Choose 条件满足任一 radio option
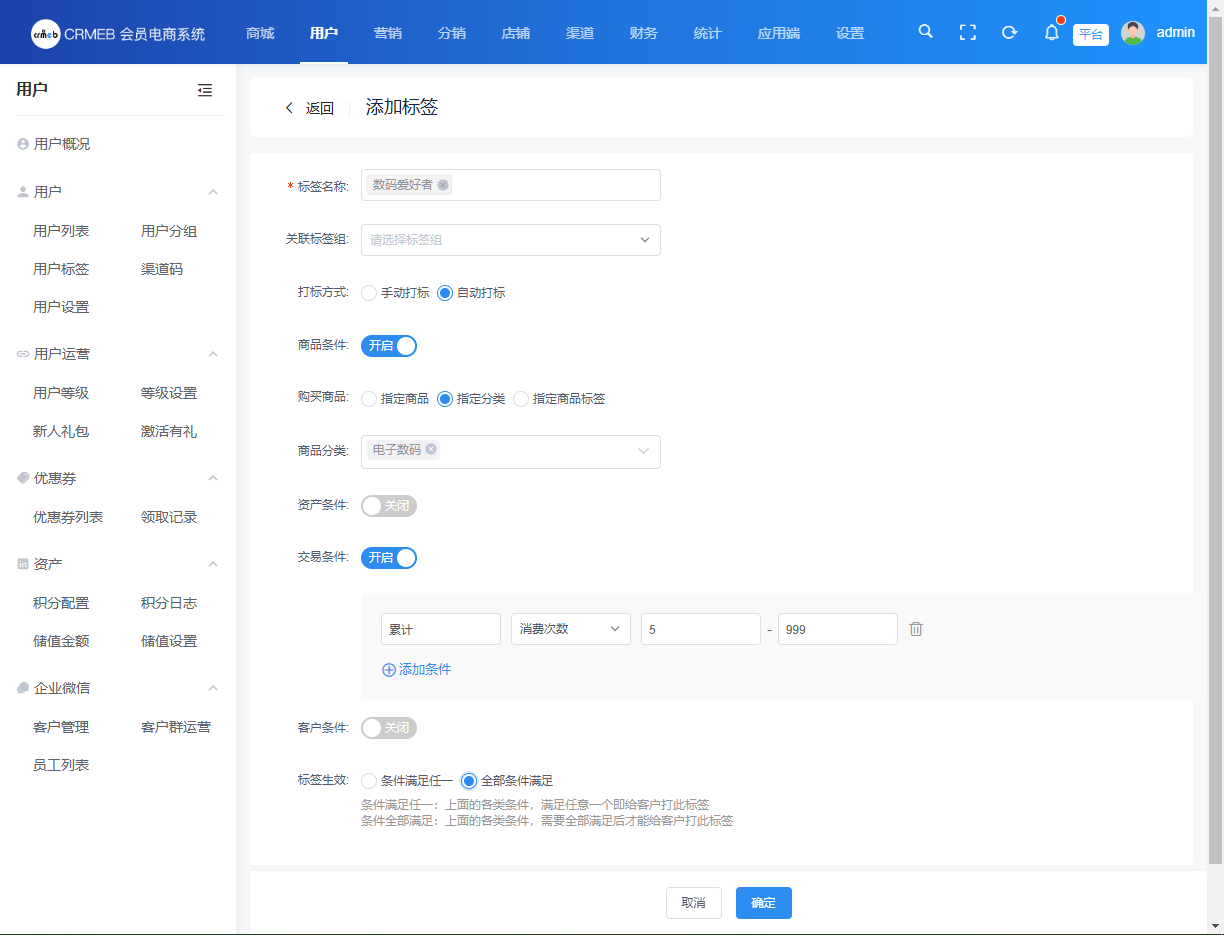The image size is (1224, 935). [x=369, y=781]
